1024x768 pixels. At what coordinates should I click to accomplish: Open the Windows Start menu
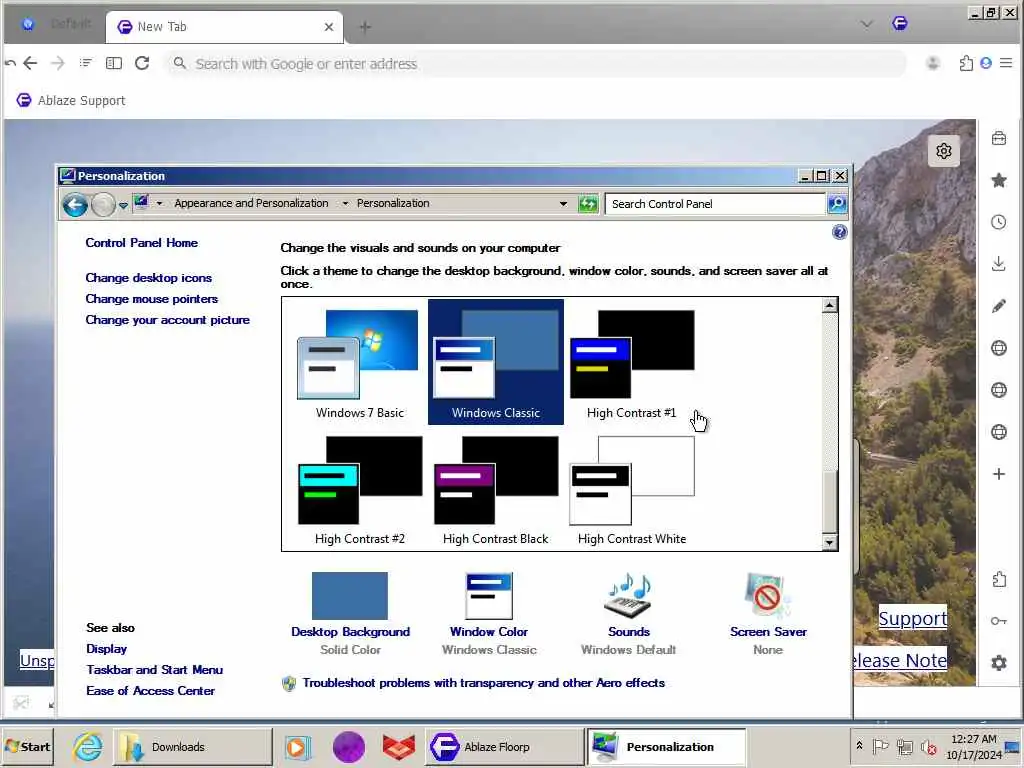27,747
